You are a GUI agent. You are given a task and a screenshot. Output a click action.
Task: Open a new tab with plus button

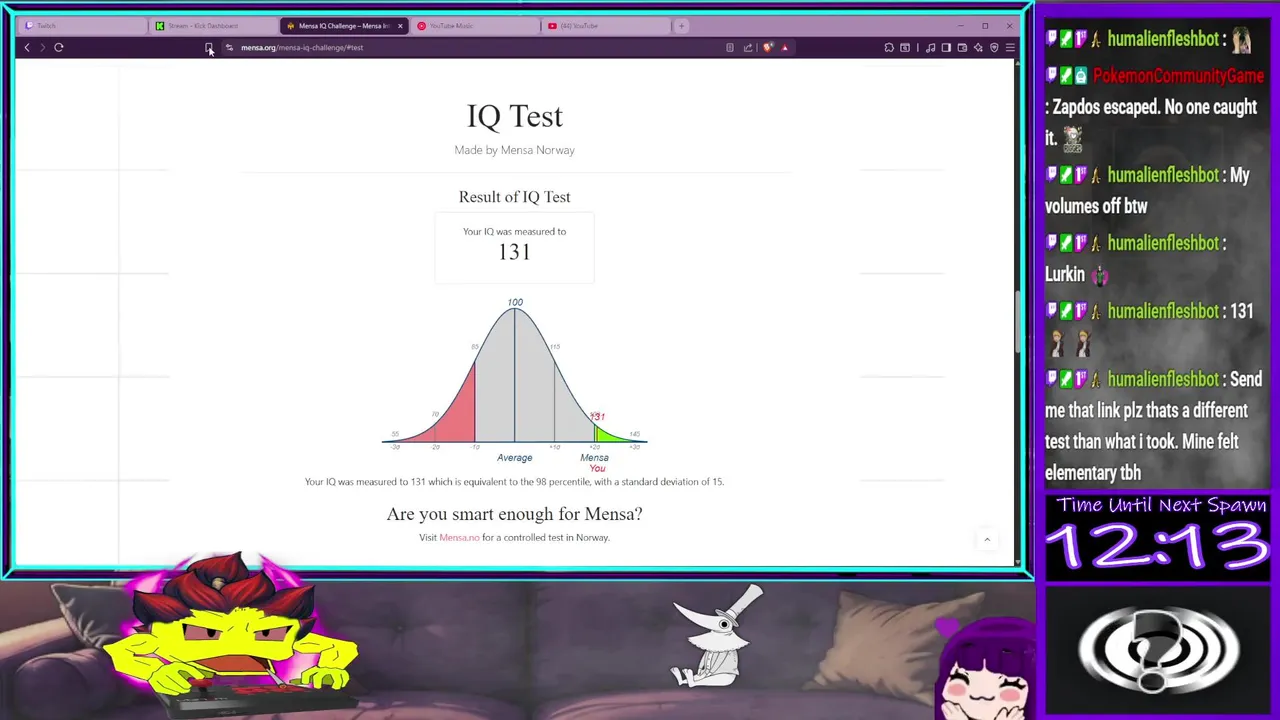coord(681,26)
